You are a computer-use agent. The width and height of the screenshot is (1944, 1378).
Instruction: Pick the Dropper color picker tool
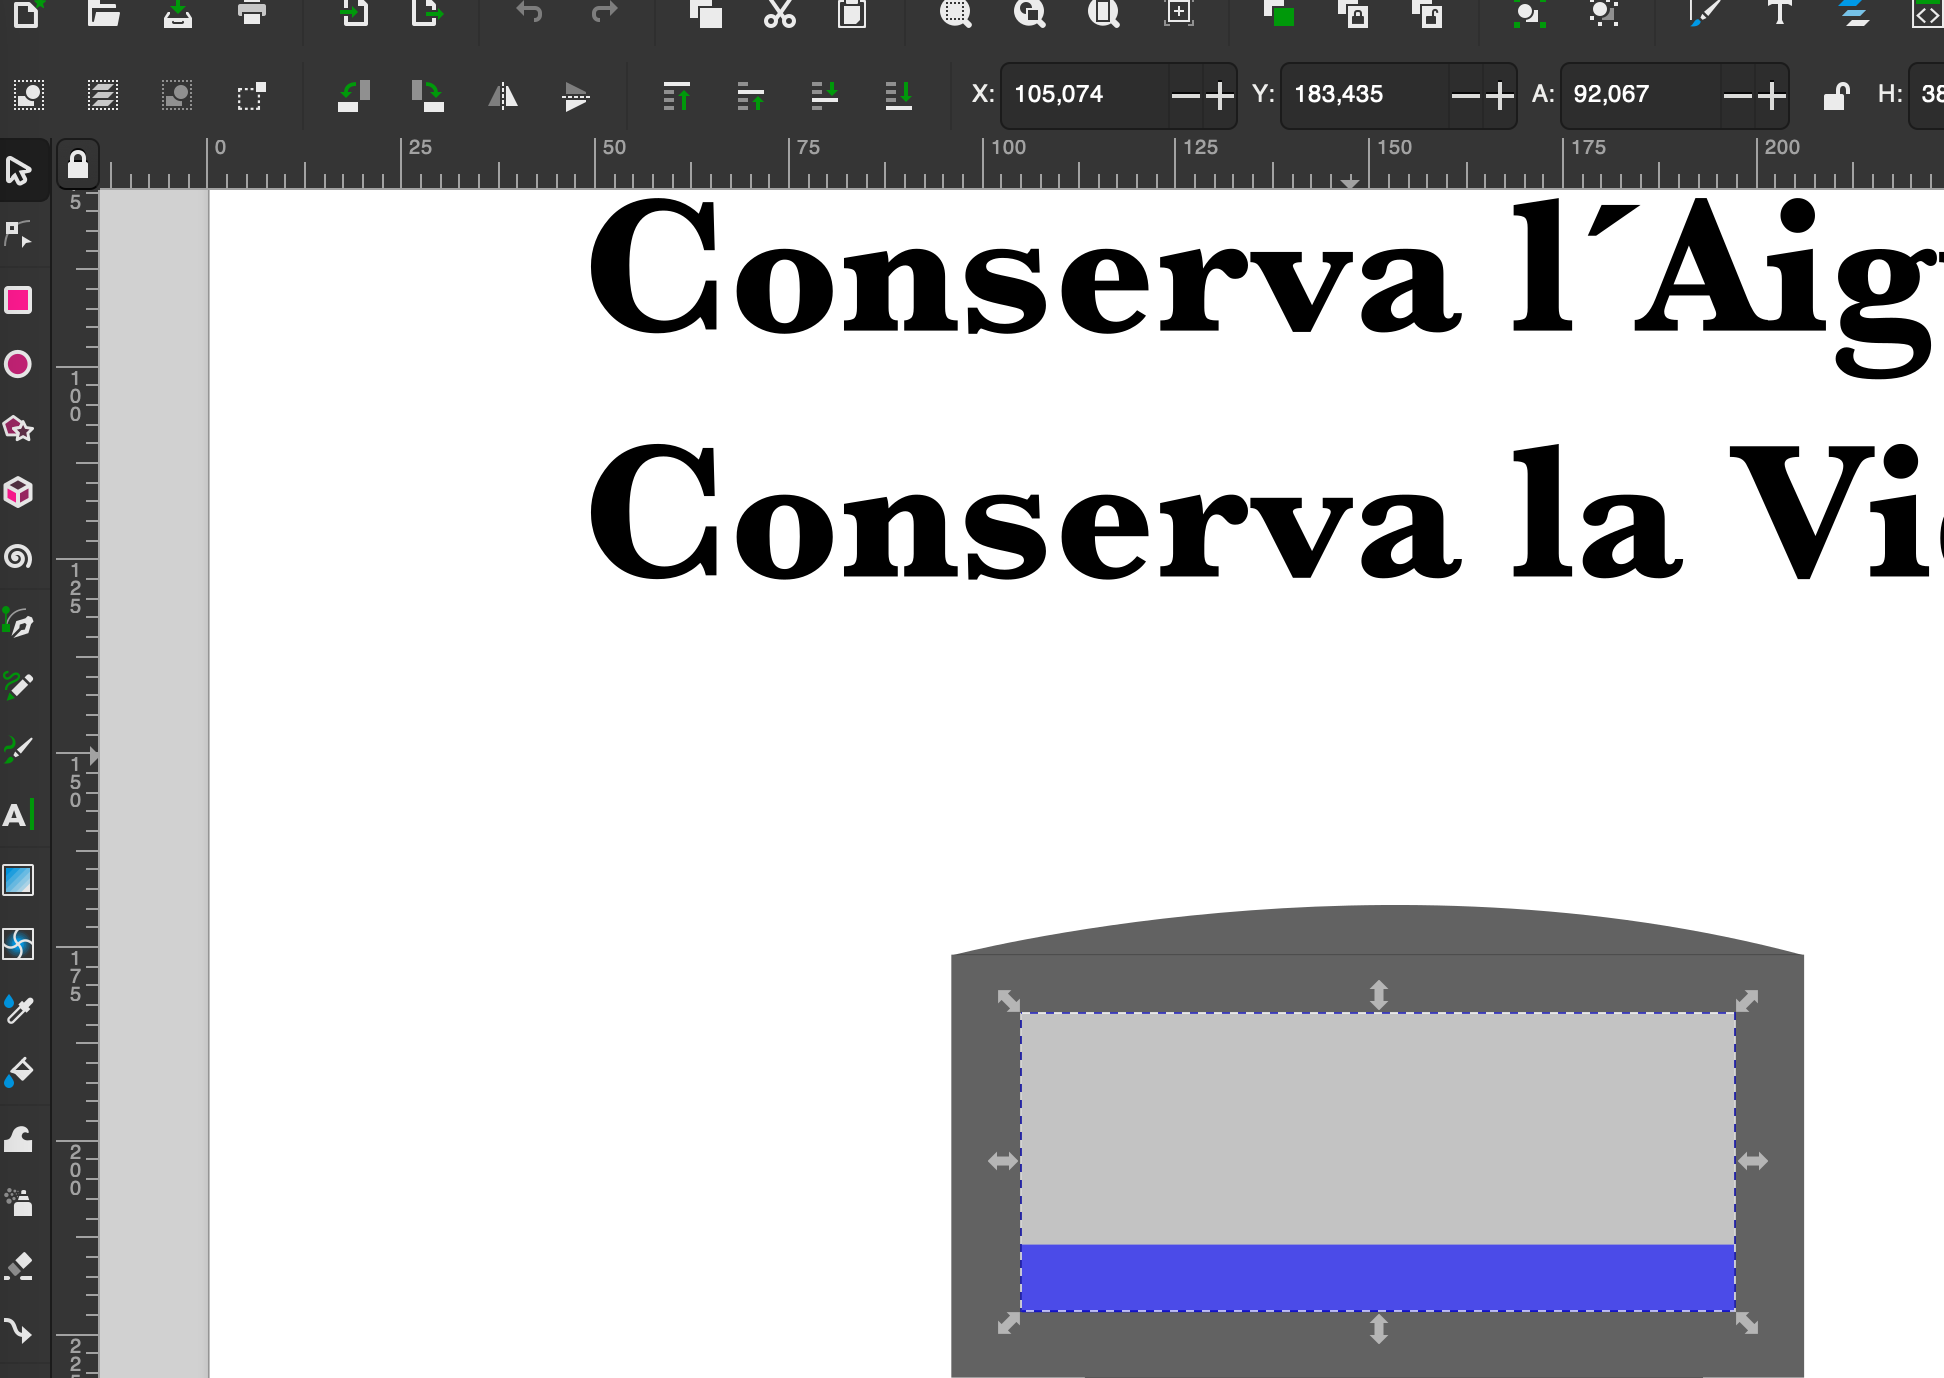pos(19,1009)
